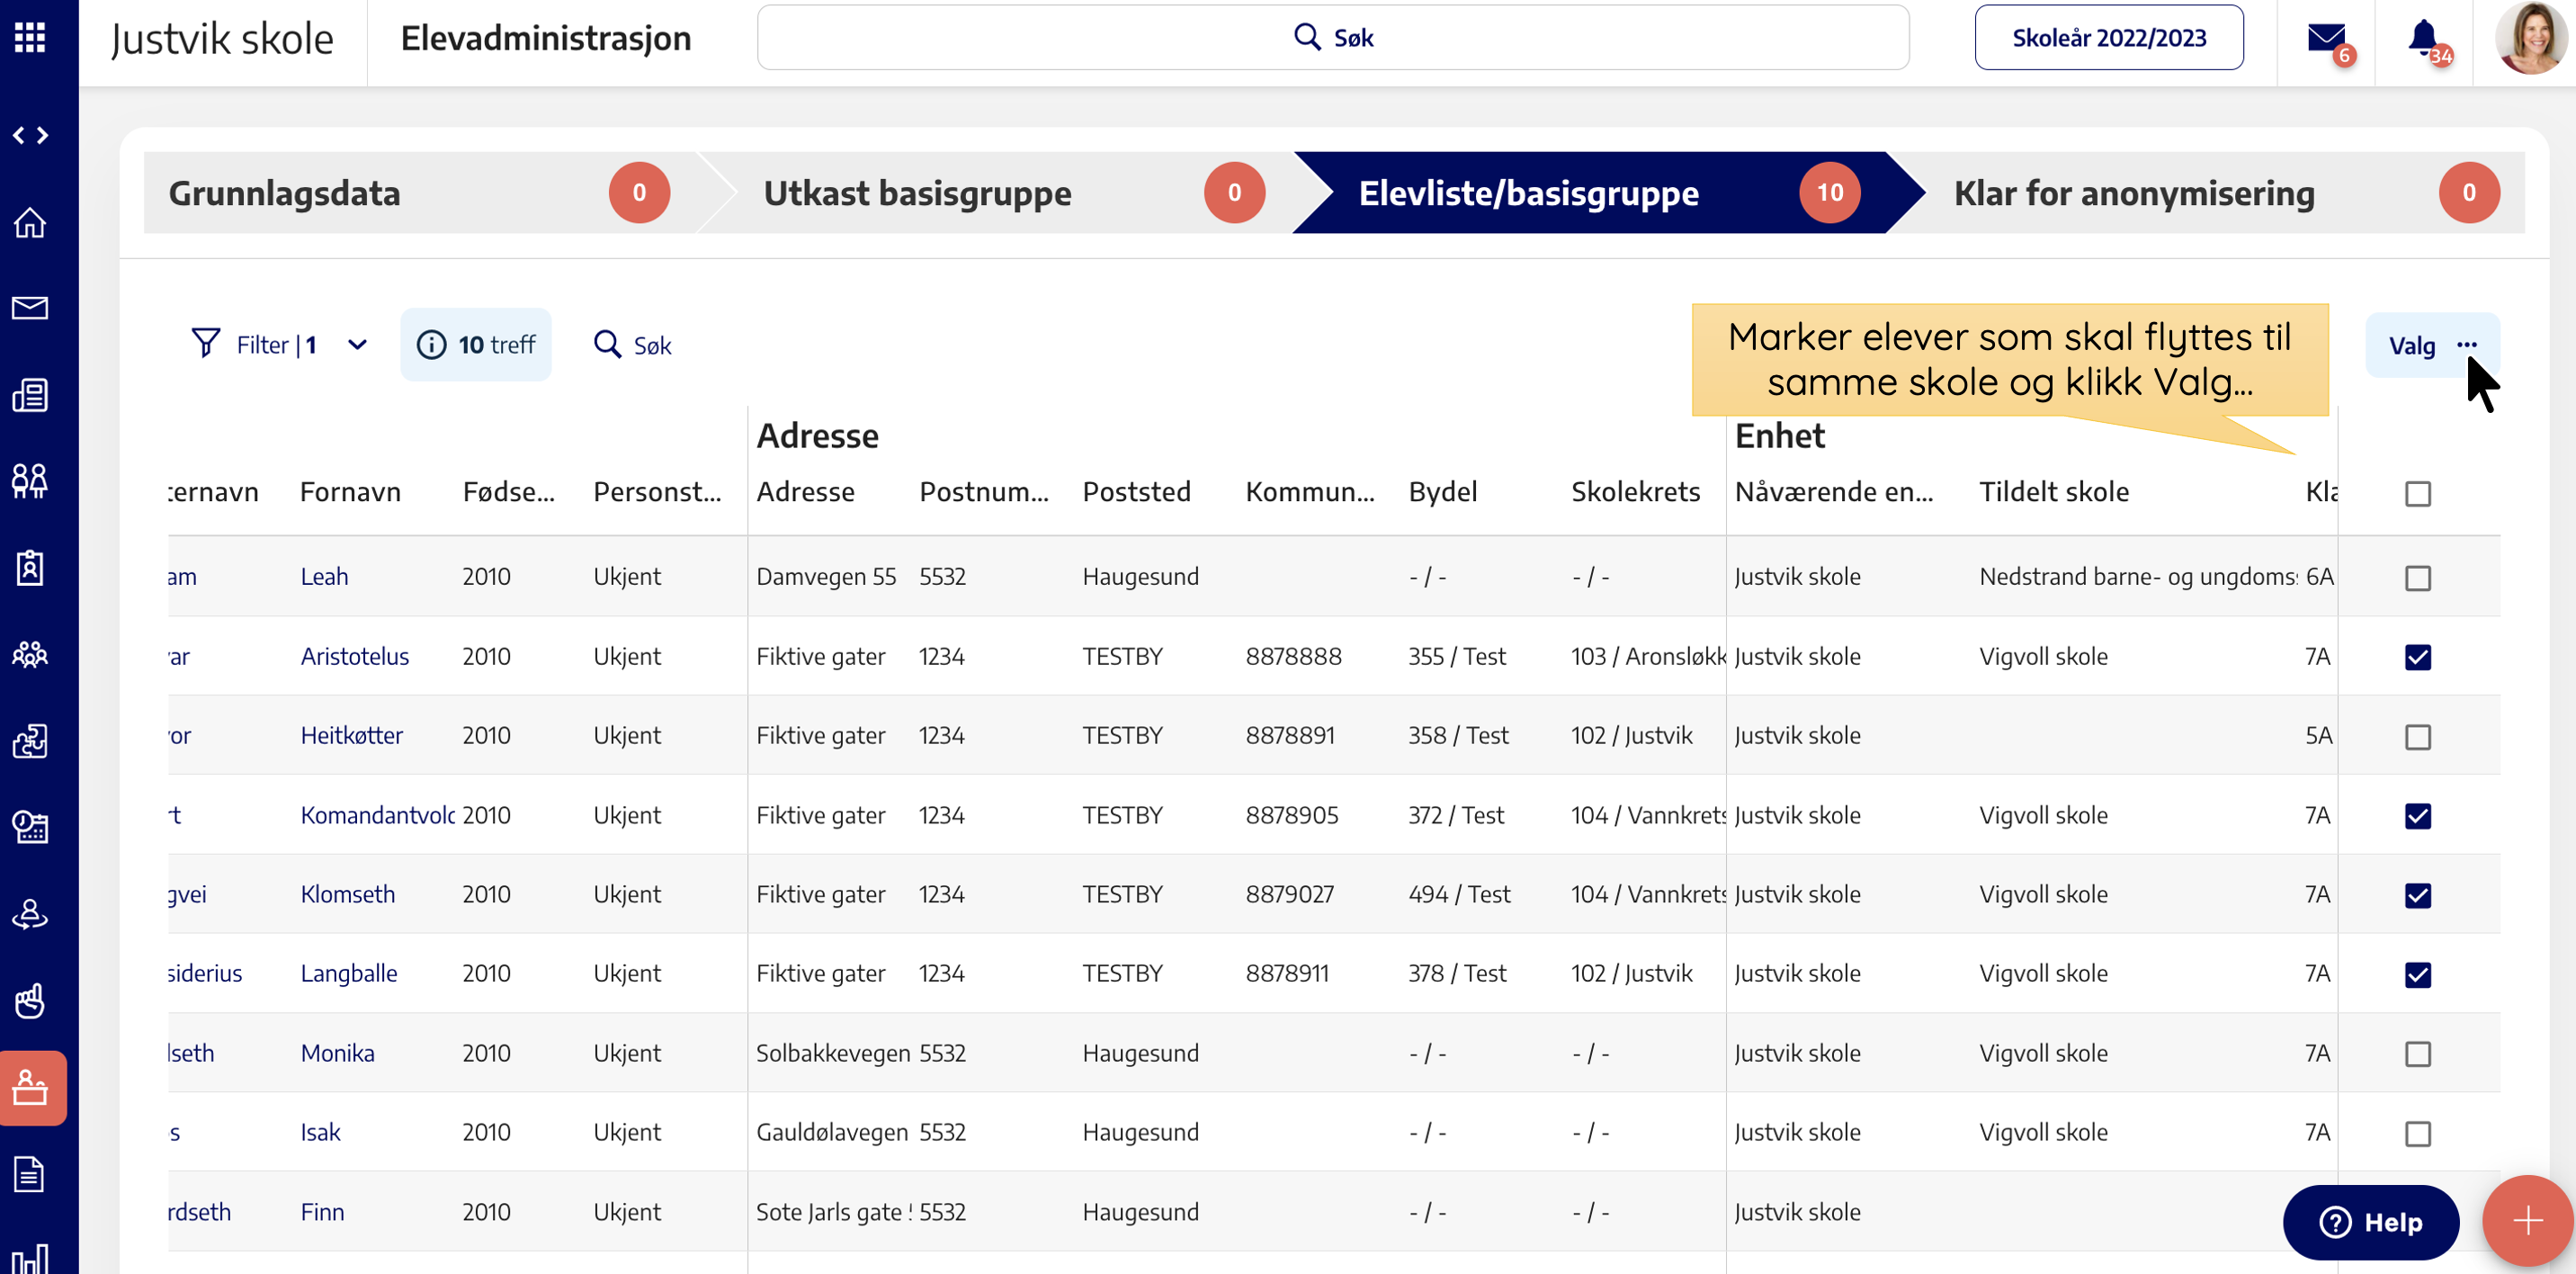
Task: Uncheck the box for Klomseth row
Action: 2417,894
